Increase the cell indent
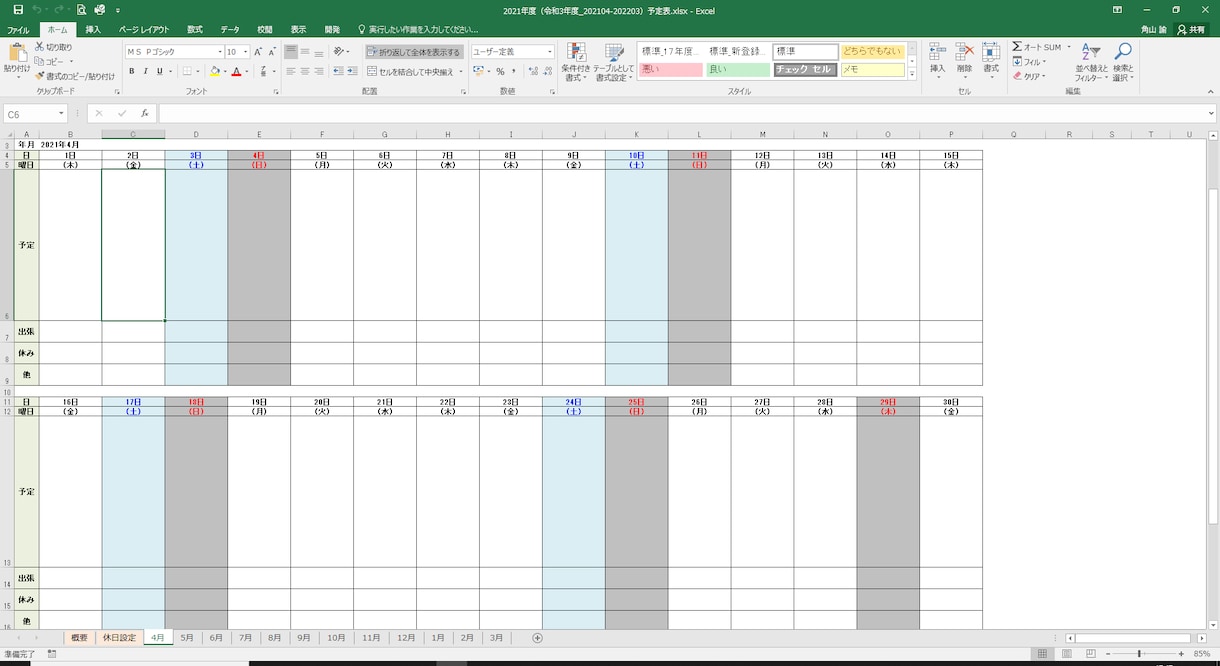The image size is (1220, 666). [x=352, y=72]
